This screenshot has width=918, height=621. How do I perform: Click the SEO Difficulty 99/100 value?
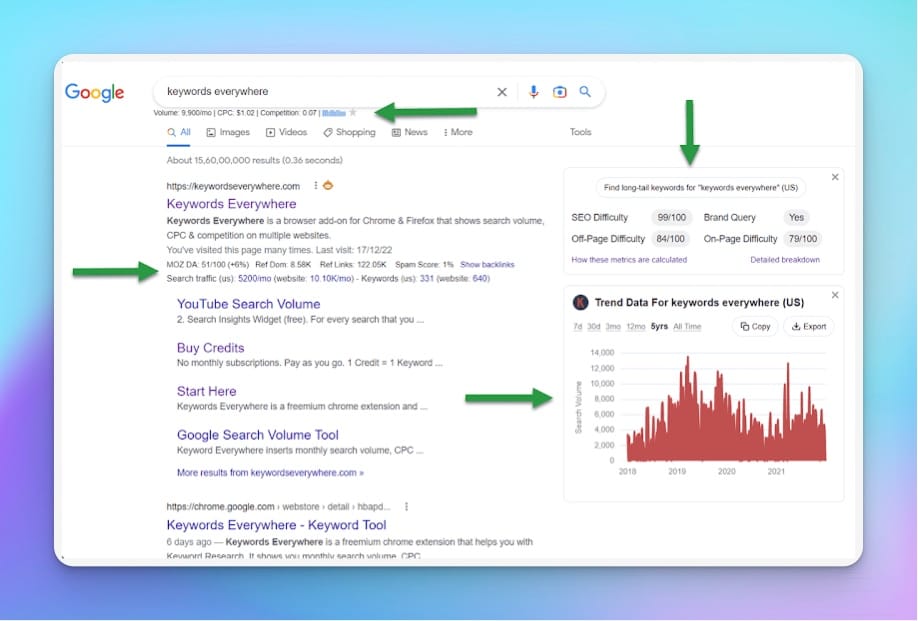(x=671, y=218)
